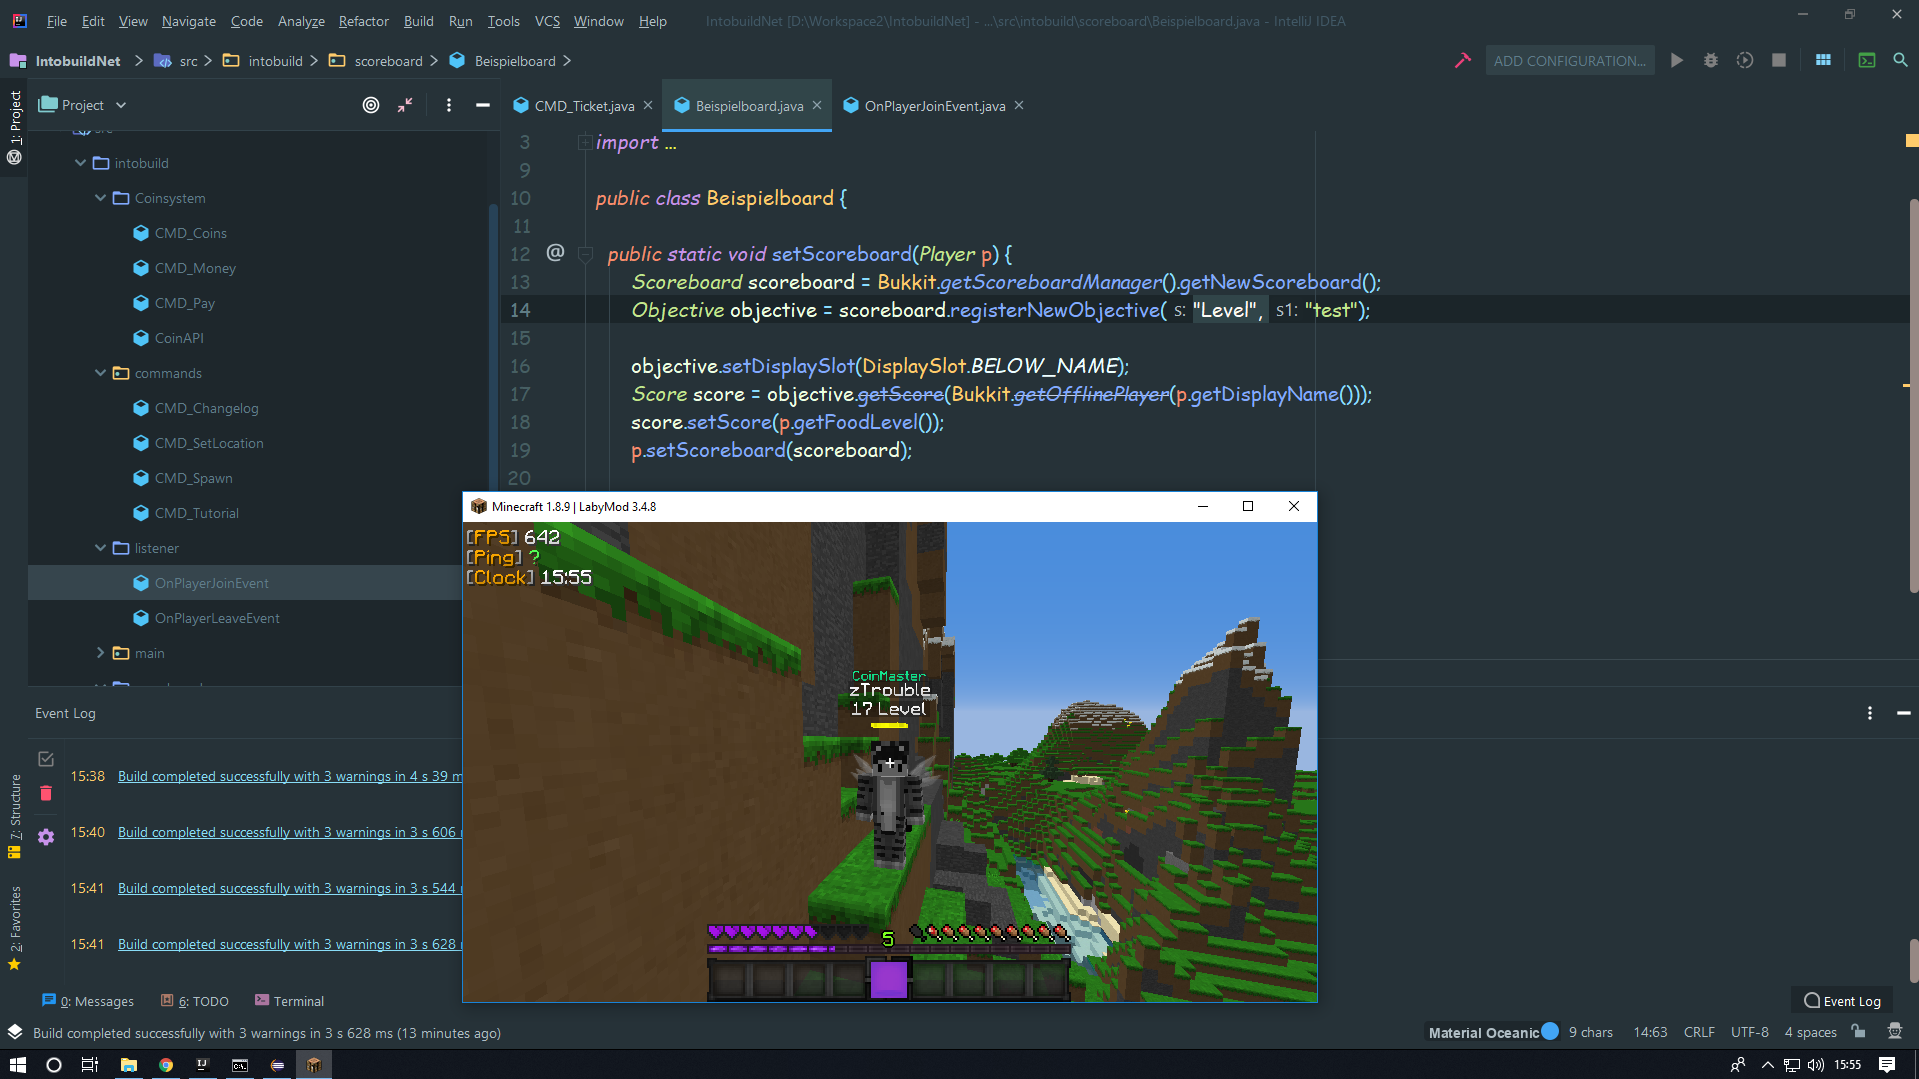The image size is (1919, 1079).
Task: Collapse the commands folder
Action: click(x=101, y=373)
